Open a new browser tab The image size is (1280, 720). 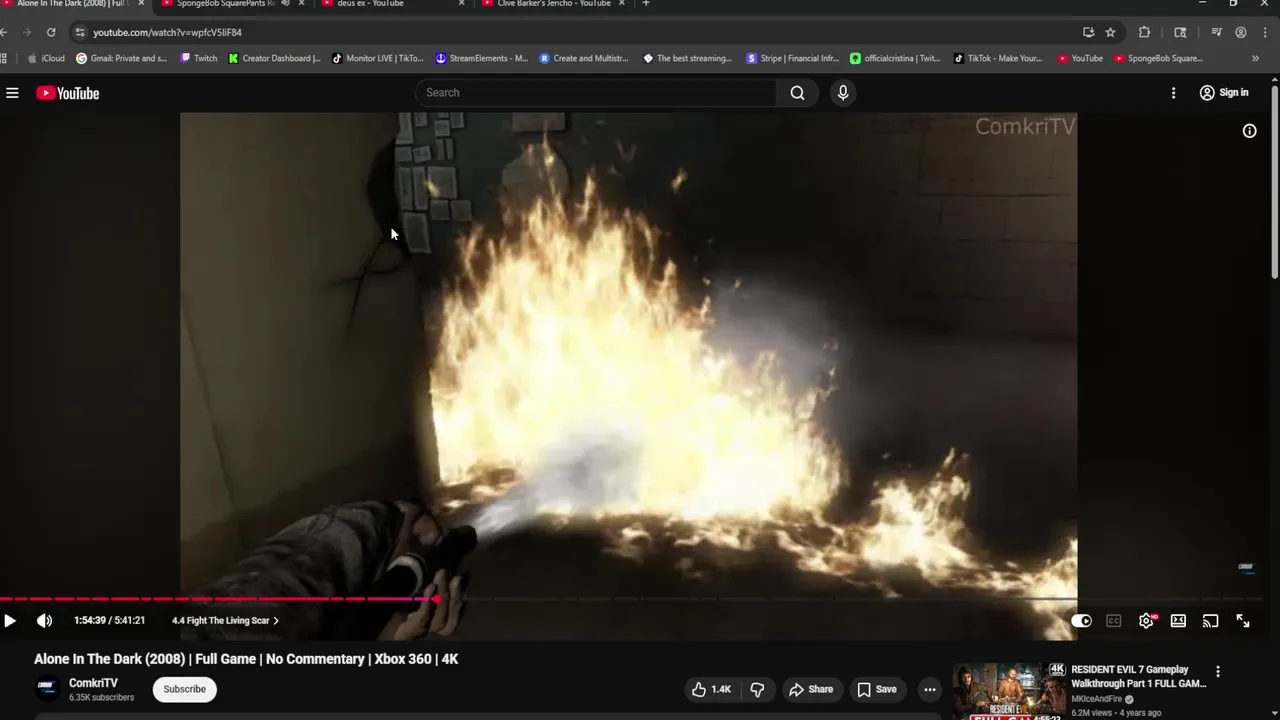click(646, 4)
